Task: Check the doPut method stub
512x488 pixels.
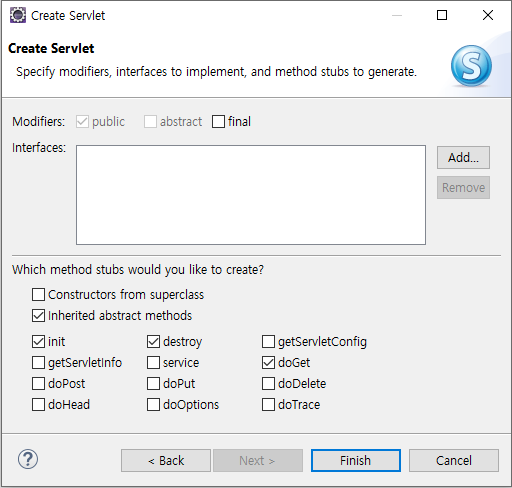Action: (153, 384)
